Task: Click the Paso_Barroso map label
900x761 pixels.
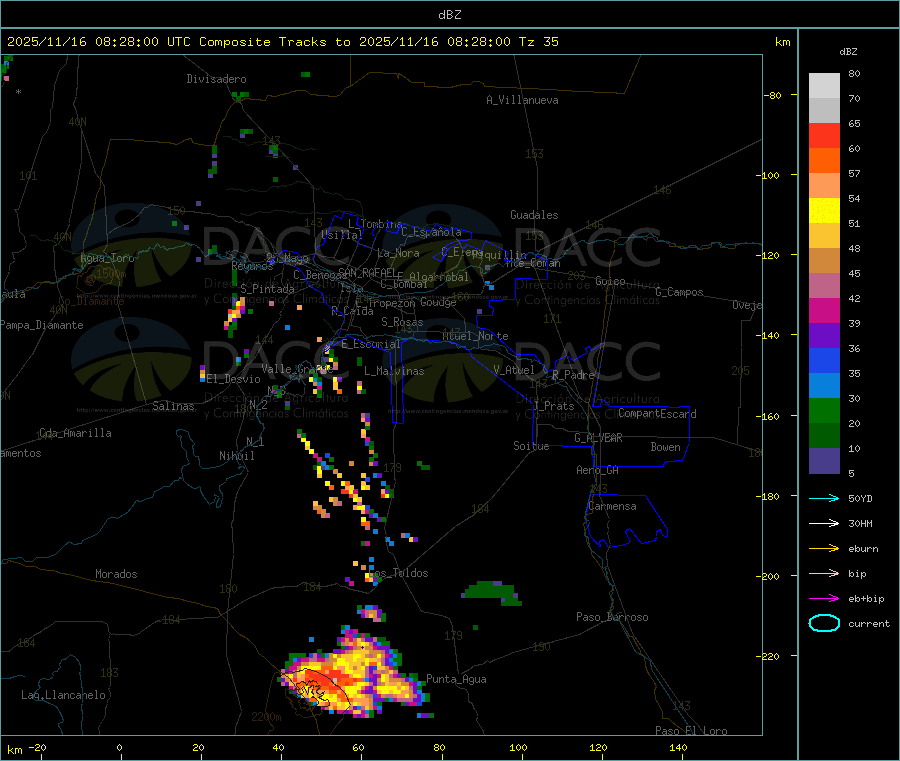Action: coord(612,617)
